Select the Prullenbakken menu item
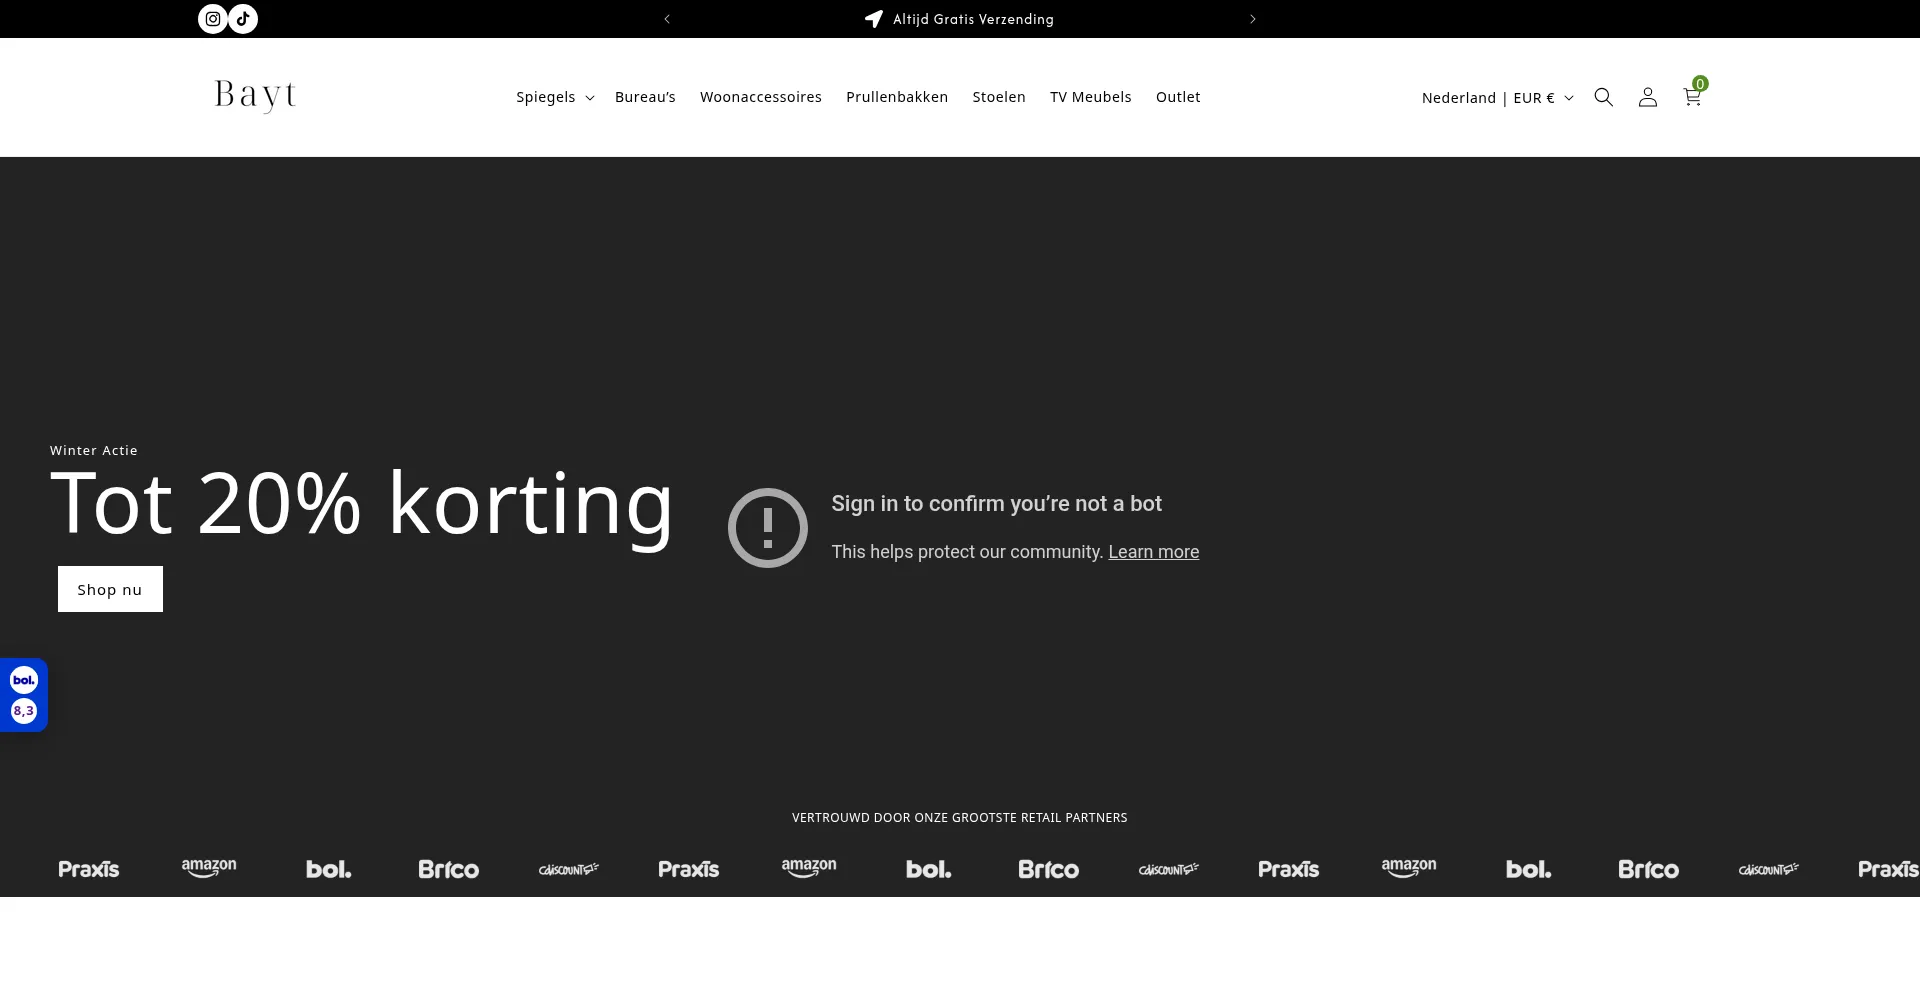The image size is (1920, 993). [896, 97]
